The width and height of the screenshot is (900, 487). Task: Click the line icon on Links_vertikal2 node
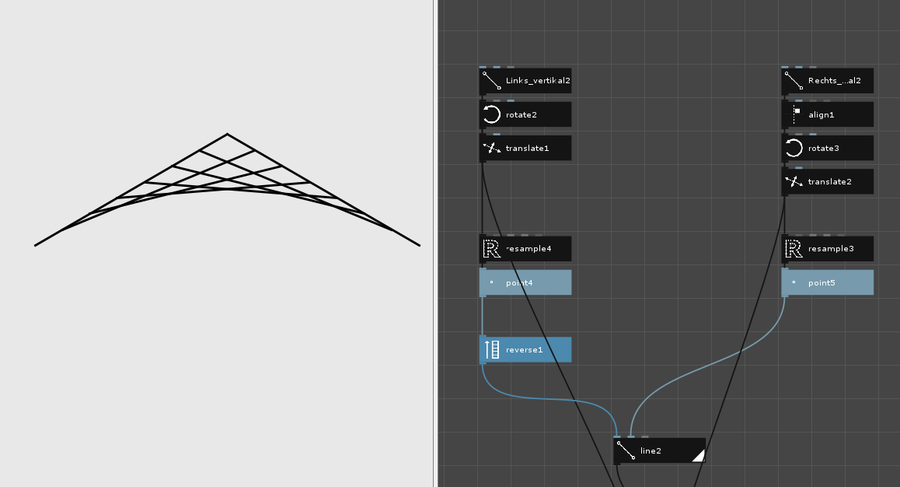click(491, 81)
